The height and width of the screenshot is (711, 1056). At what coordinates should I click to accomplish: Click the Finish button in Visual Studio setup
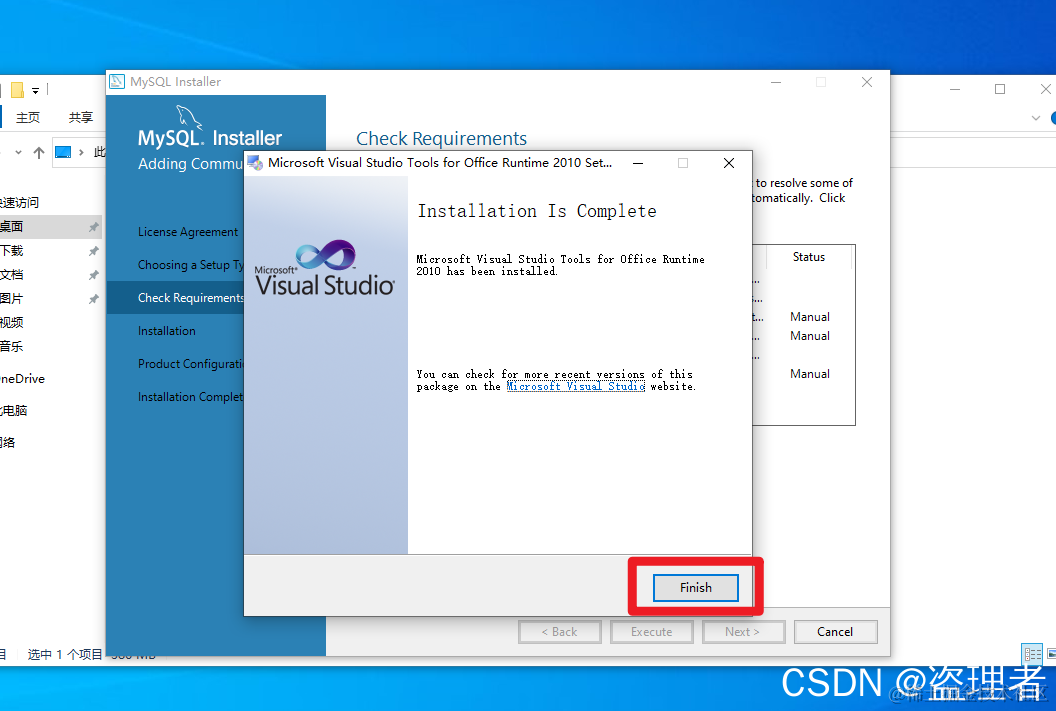pos(695,588)
